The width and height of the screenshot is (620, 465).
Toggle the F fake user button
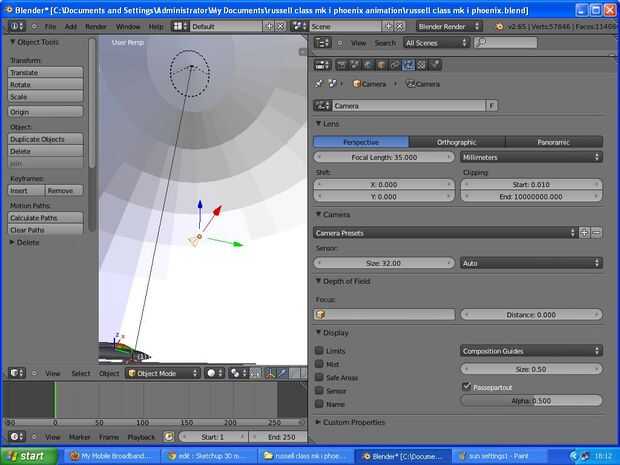click(x=491, y=106)
